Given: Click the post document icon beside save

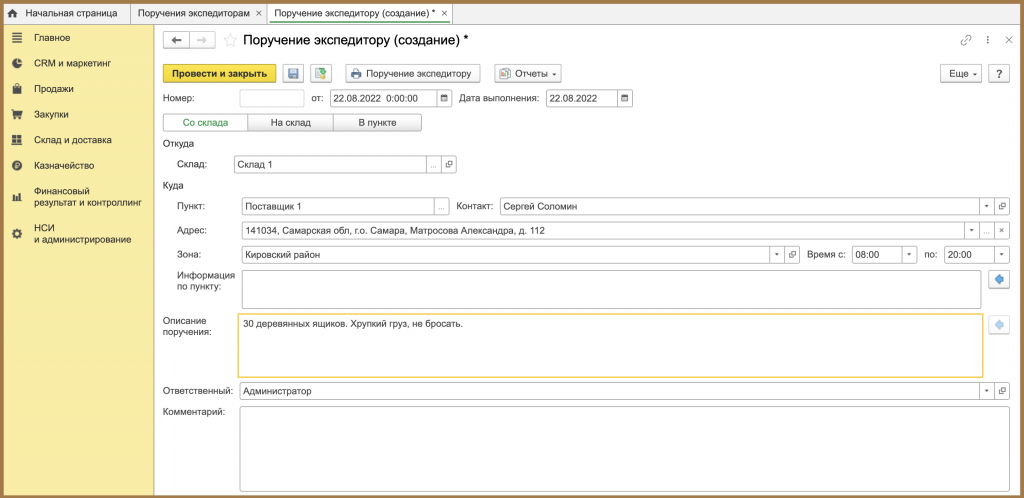Looking at the screenshot, I should pyautogui.click(x=321, y=74).
